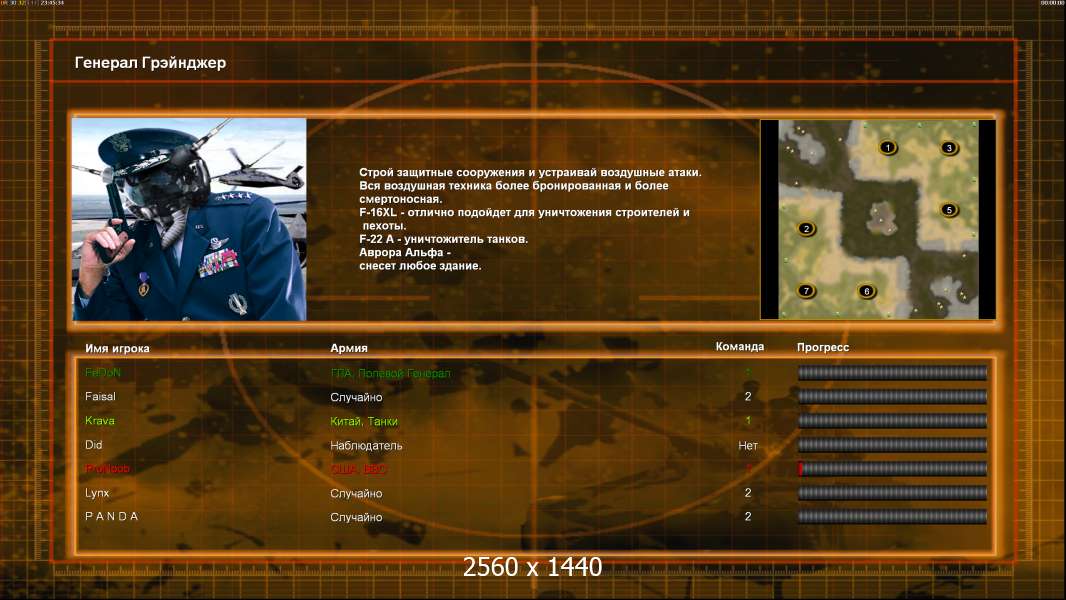The height and width of the screenshot is (600, 1066).
Task: Click the title 'Генерал Грэйнджер'
Action: (150, 63)
